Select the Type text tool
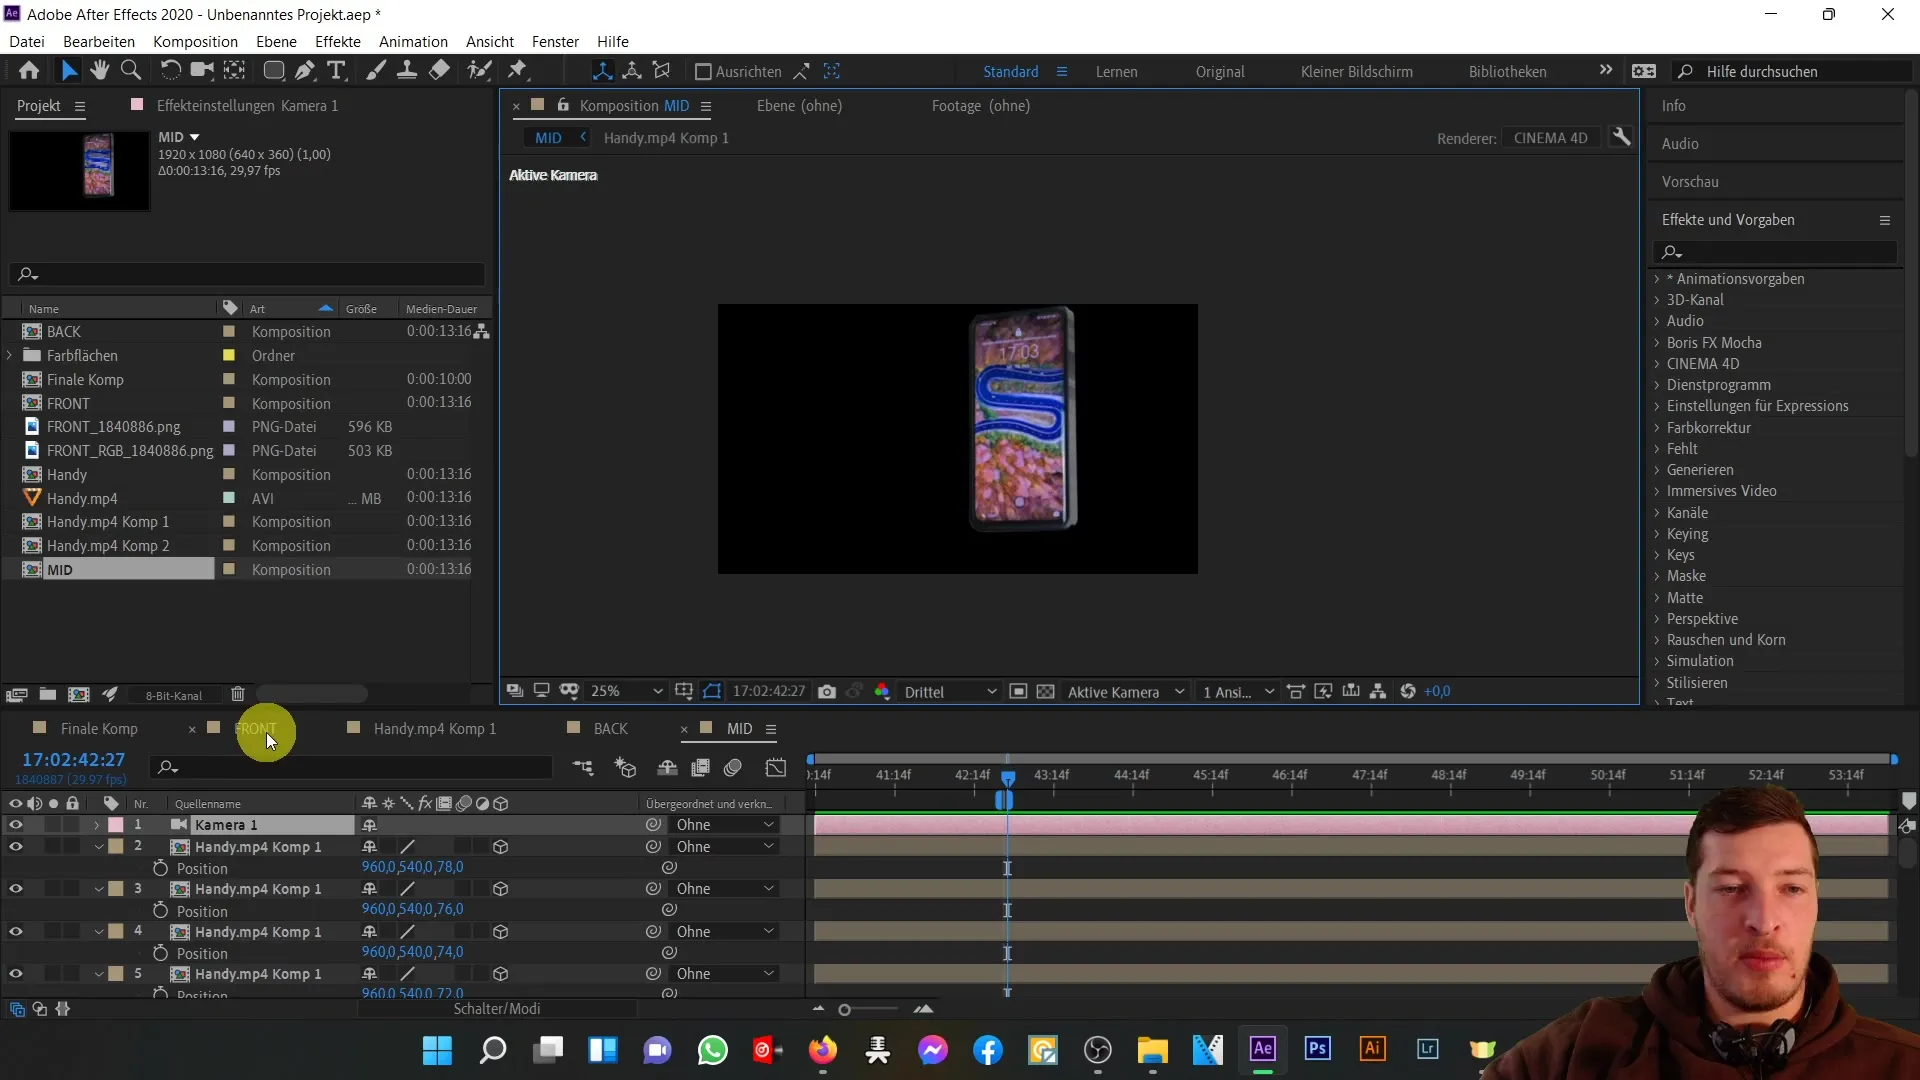Screen dimensions: 1920x1080 click(337, 71)
